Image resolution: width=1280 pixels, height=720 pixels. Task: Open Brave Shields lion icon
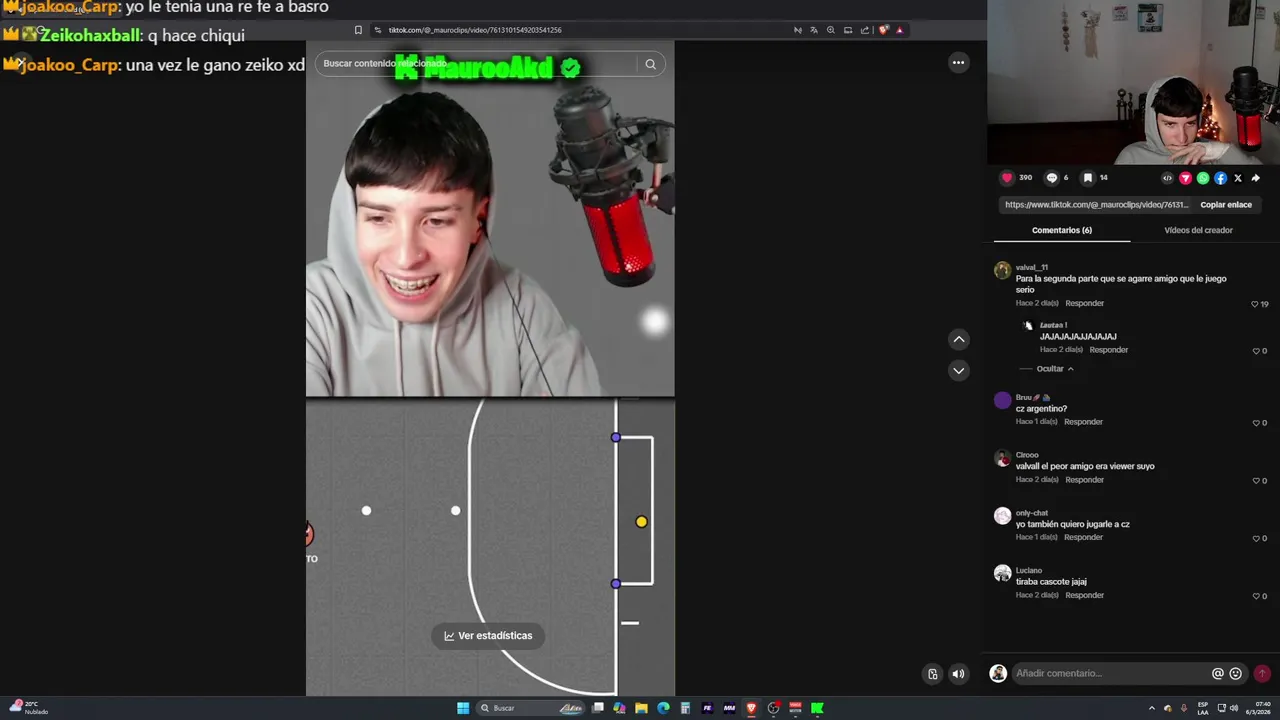(x=883, y=30)
